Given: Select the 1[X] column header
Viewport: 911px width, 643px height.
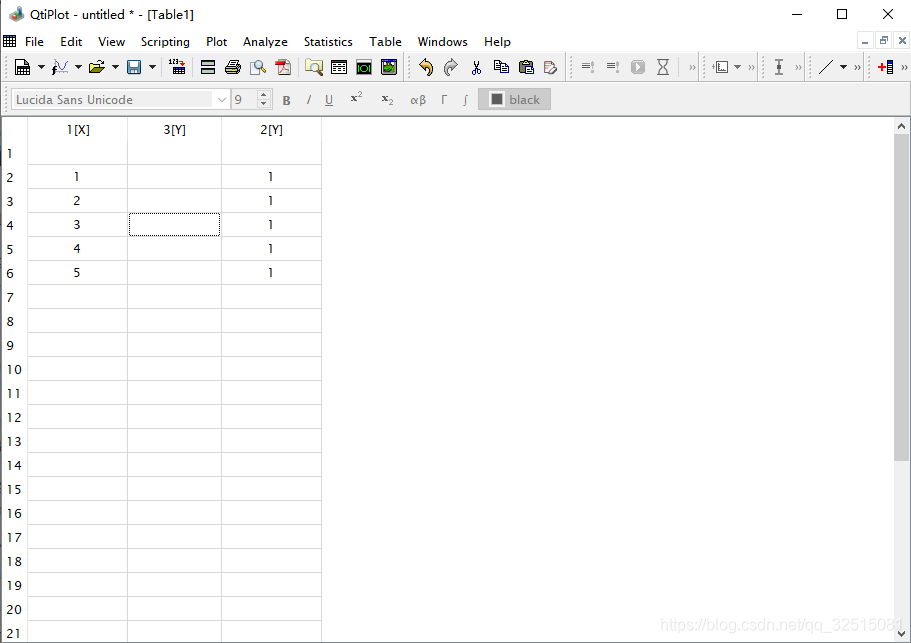Looking at the screenshot, I should coord(78,130).
